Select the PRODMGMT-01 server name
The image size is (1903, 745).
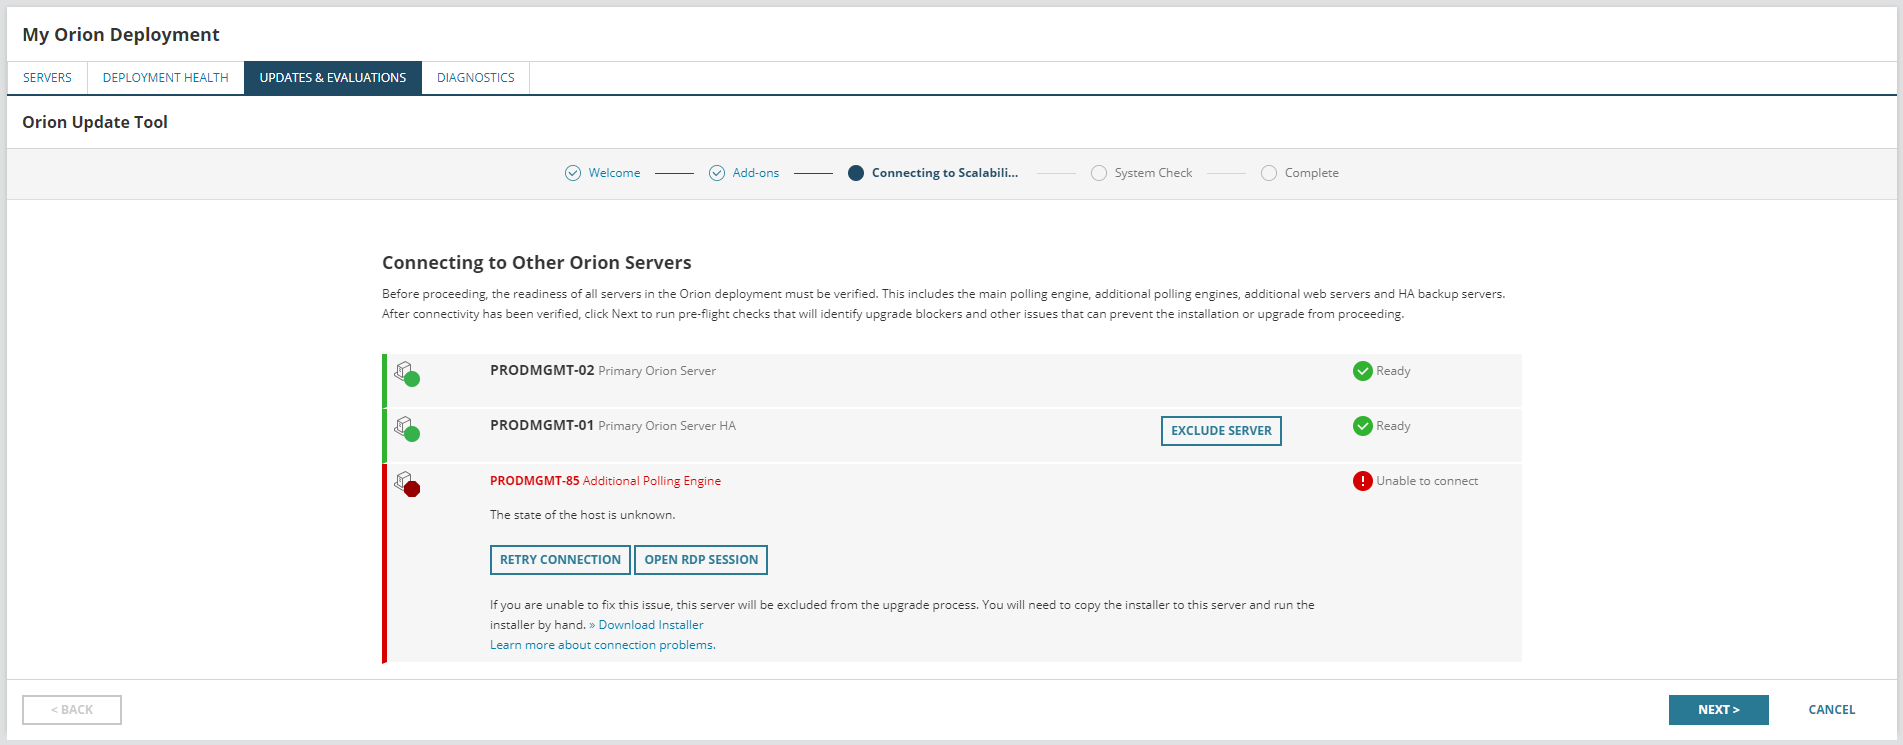coord(542,425)
